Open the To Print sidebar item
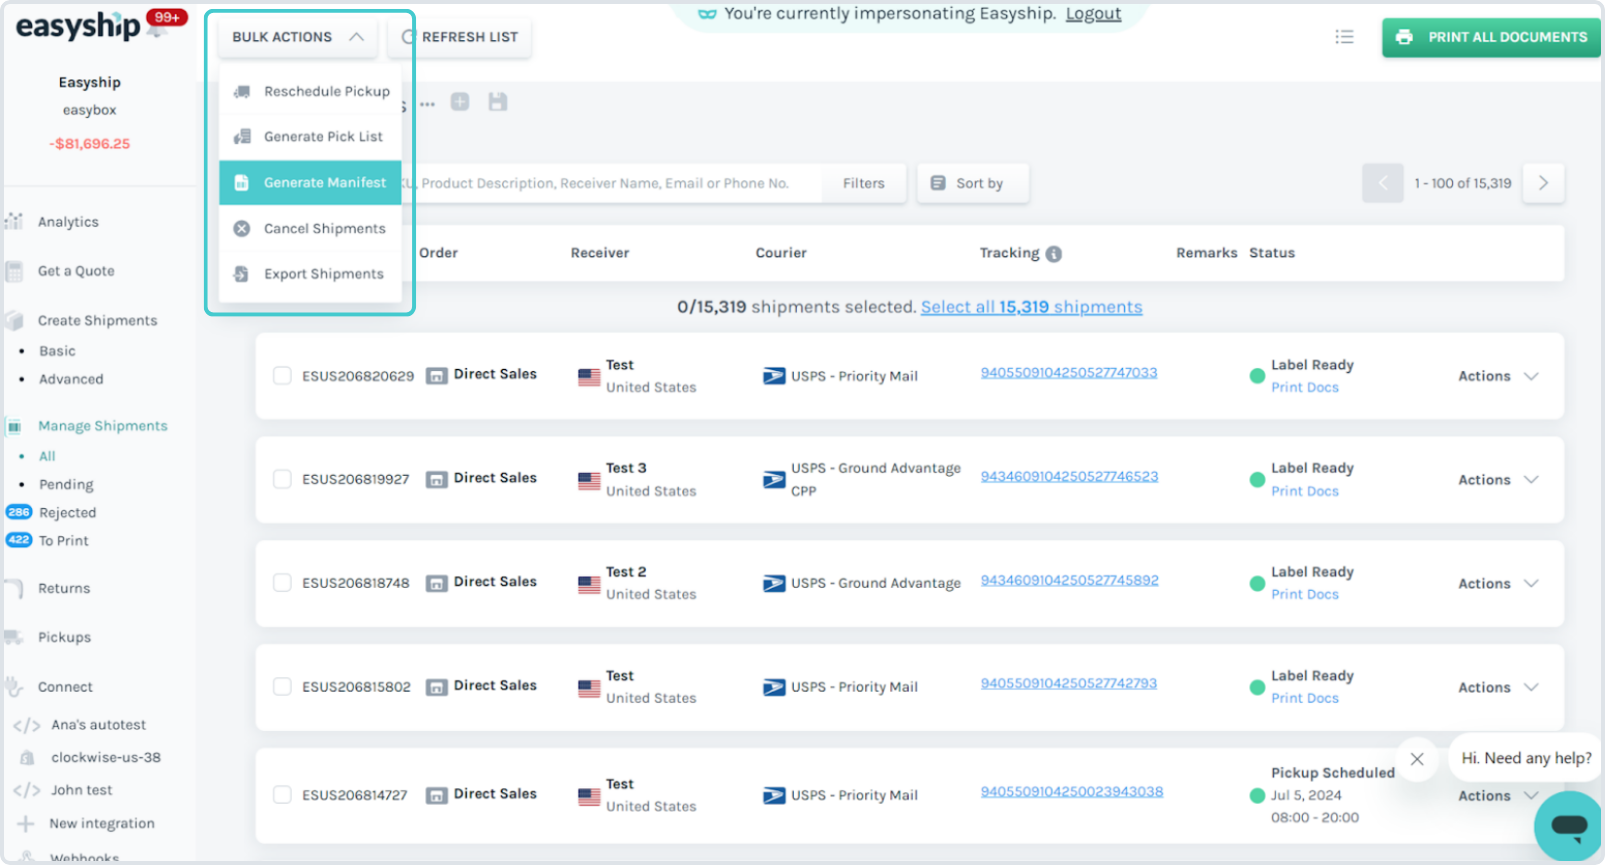The image size is (1605, 865). (x=63, y=541)
